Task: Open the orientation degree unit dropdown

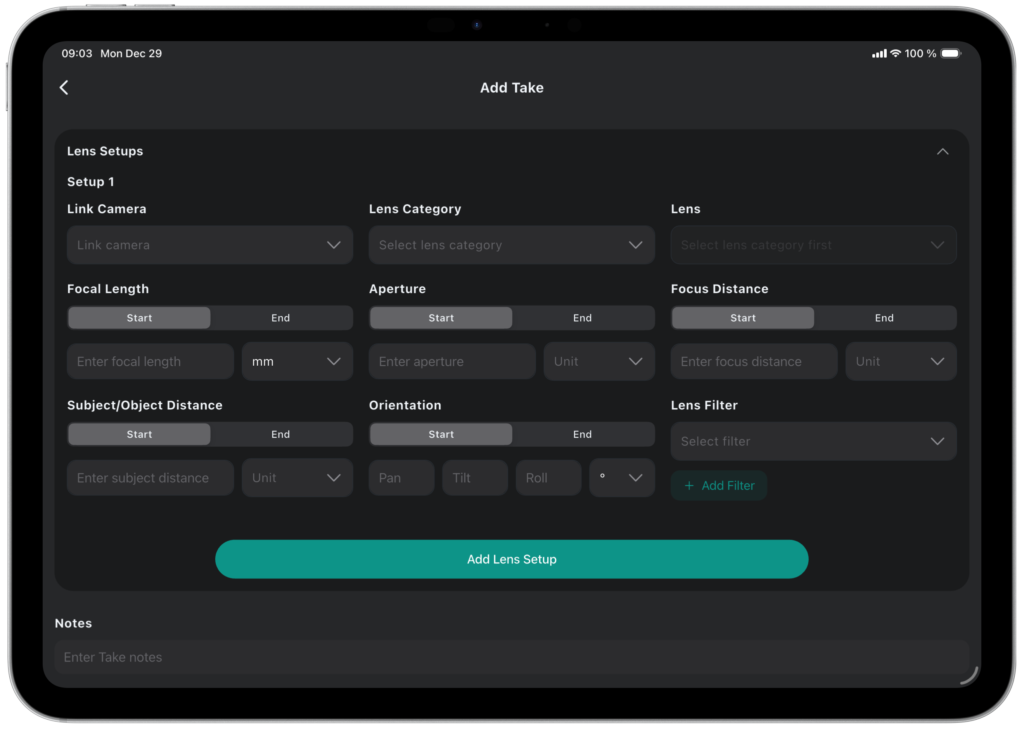Action: click(x=622, y=478)
